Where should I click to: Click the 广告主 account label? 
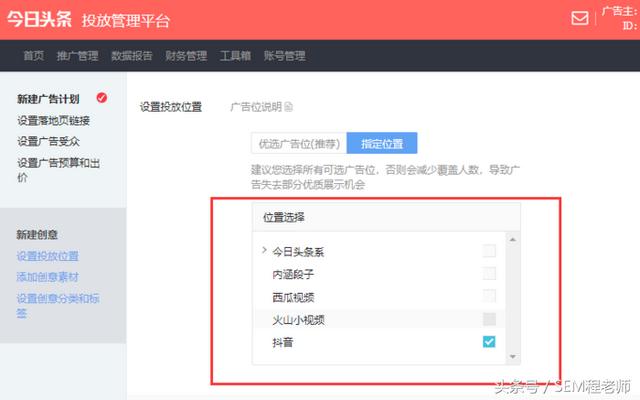coord(620,11)
